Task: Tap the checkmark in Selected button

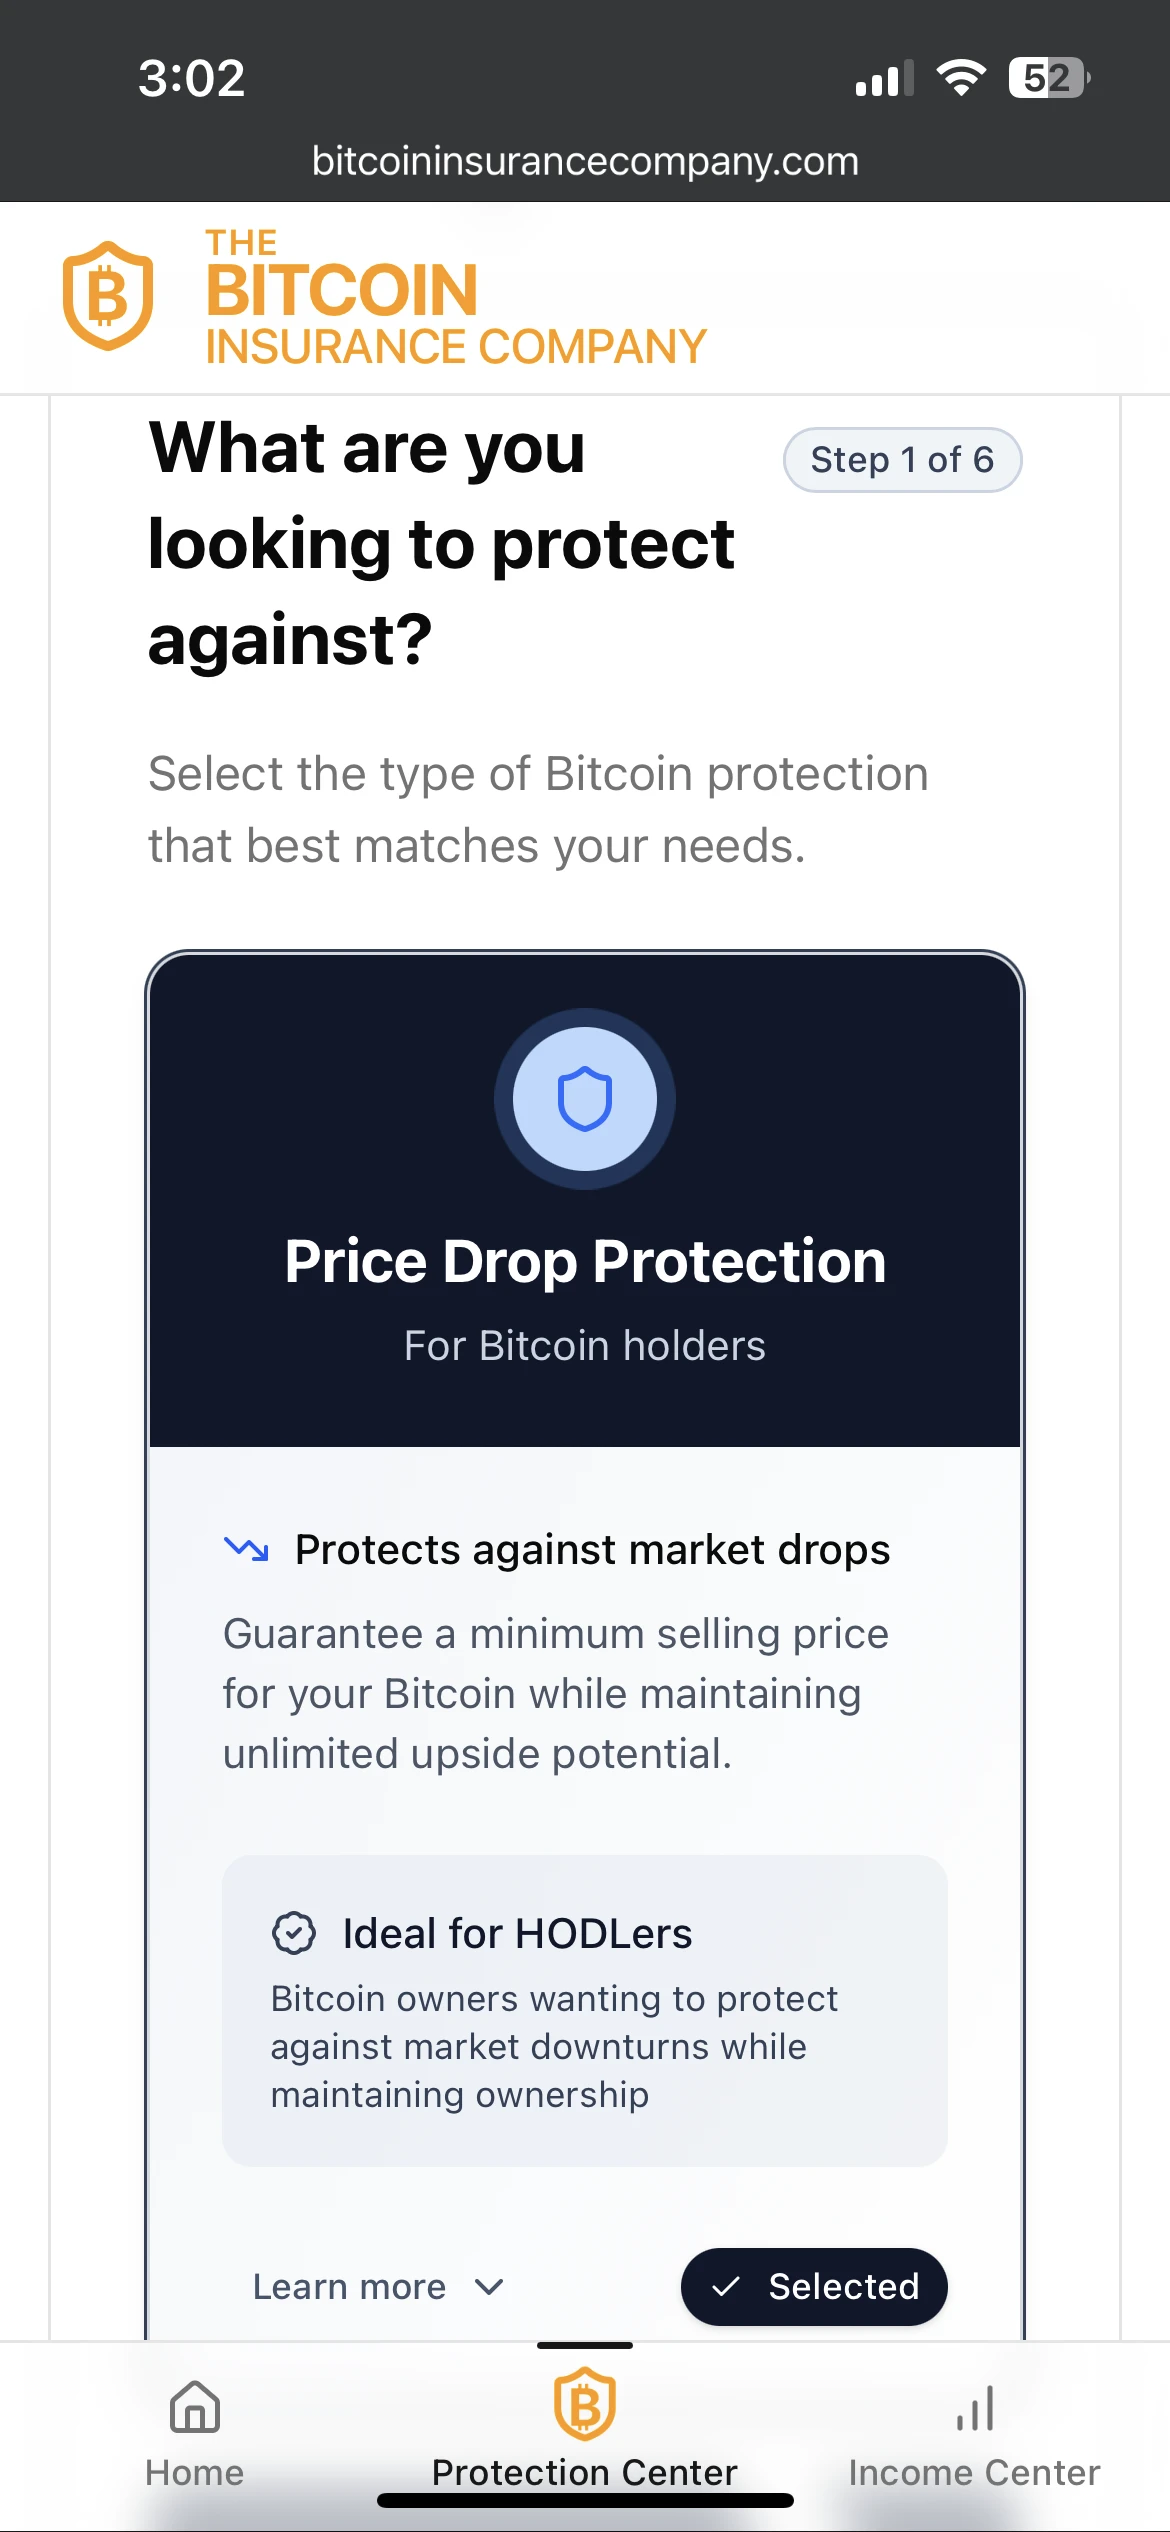Action: tap(725, 2287)
